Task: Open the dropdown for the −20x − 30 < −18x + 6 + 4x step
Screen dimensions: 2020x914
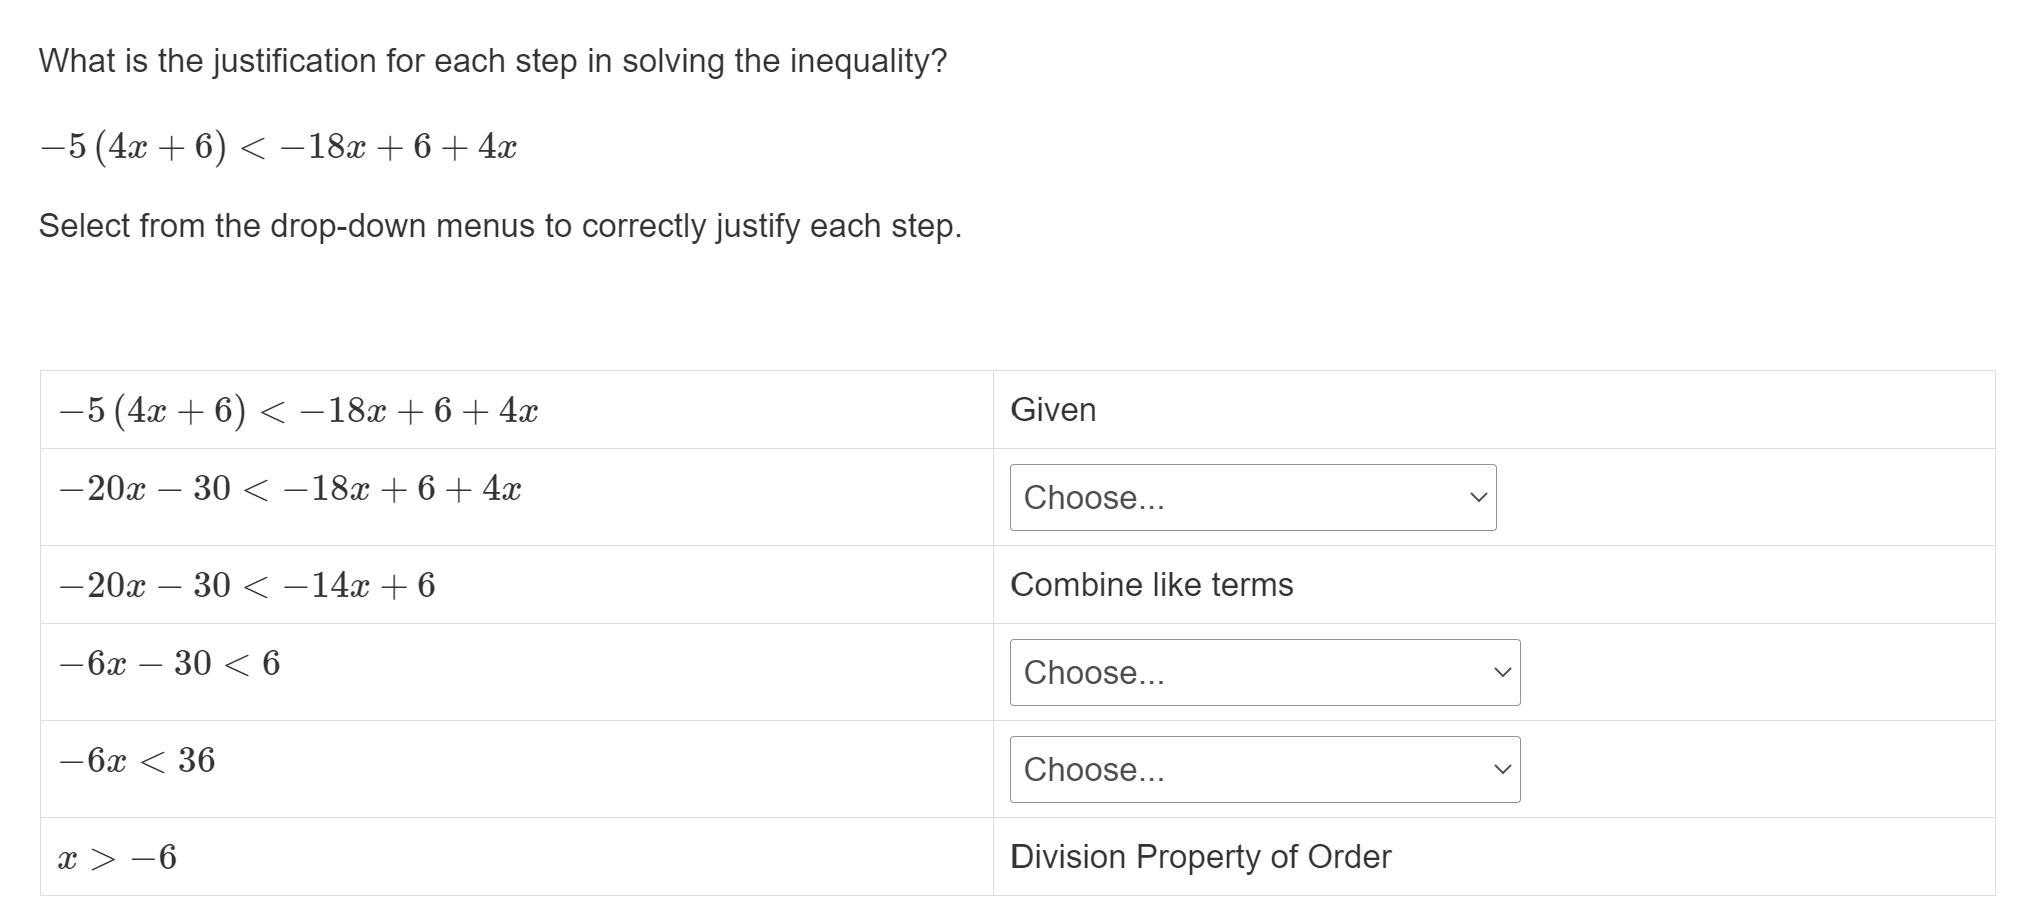Action: (1252, 498)
